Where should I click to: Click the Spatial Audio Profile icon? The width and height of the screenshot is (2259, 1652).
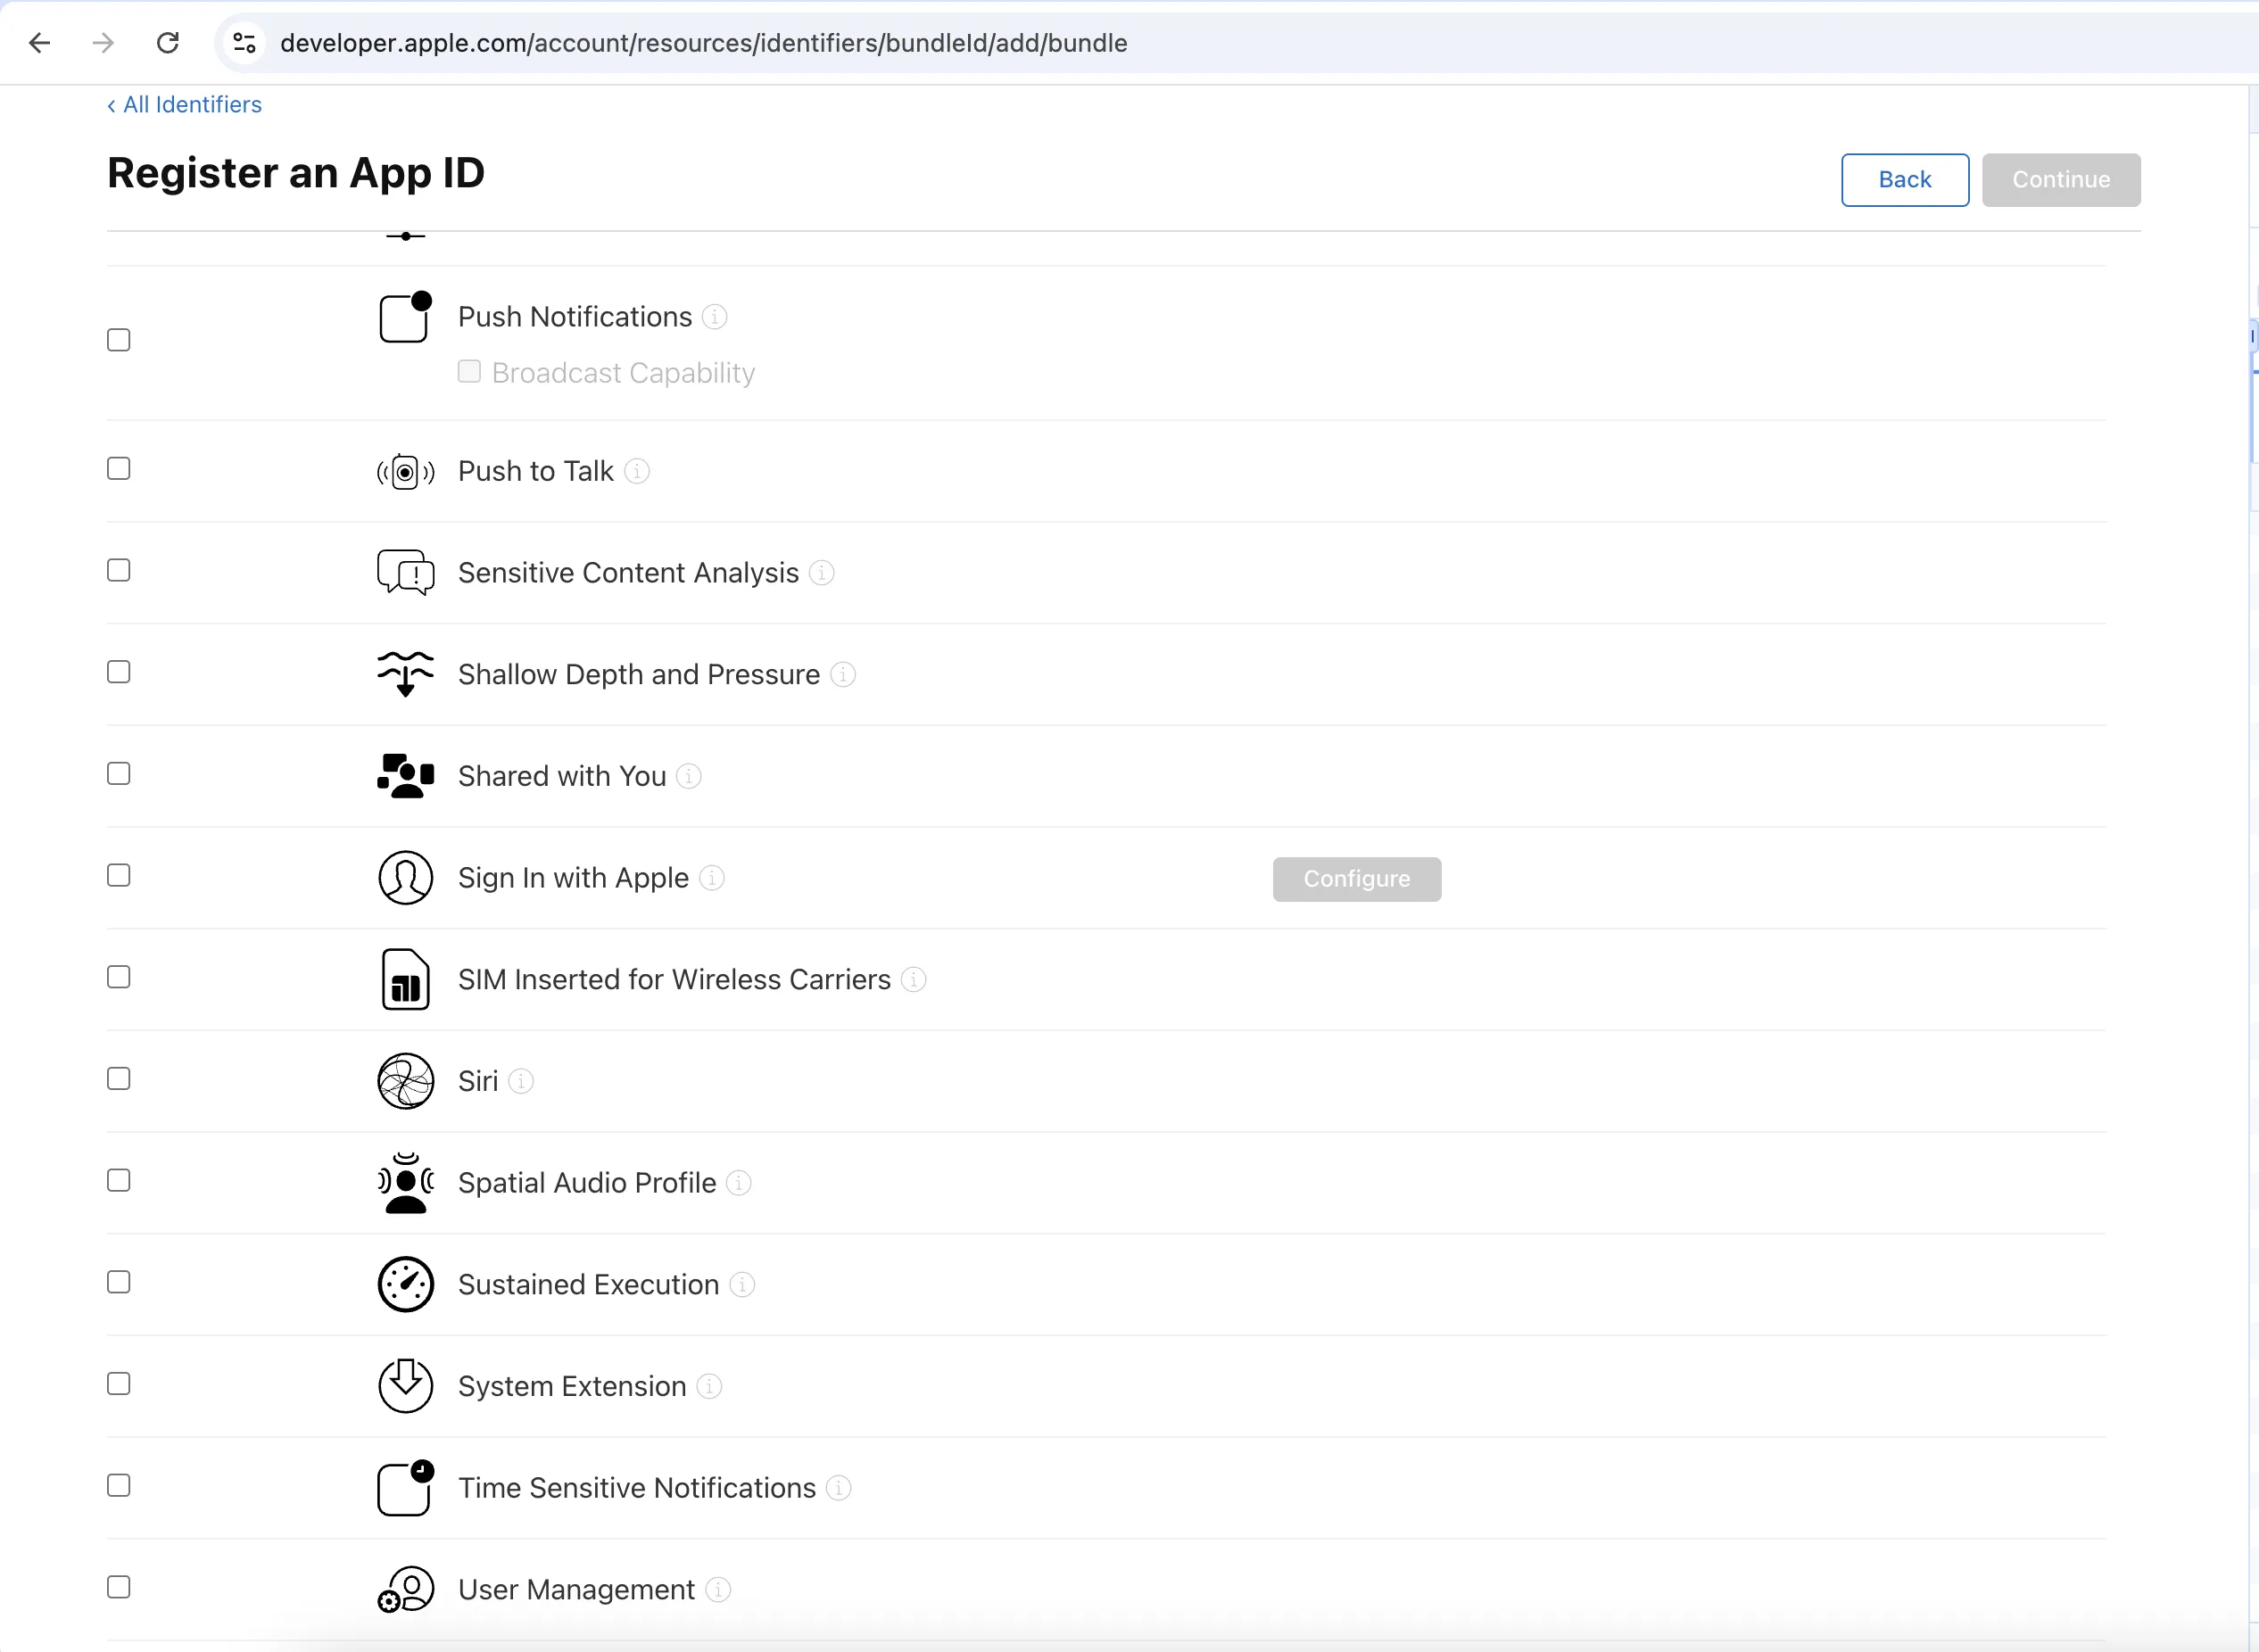(405, 1183)
